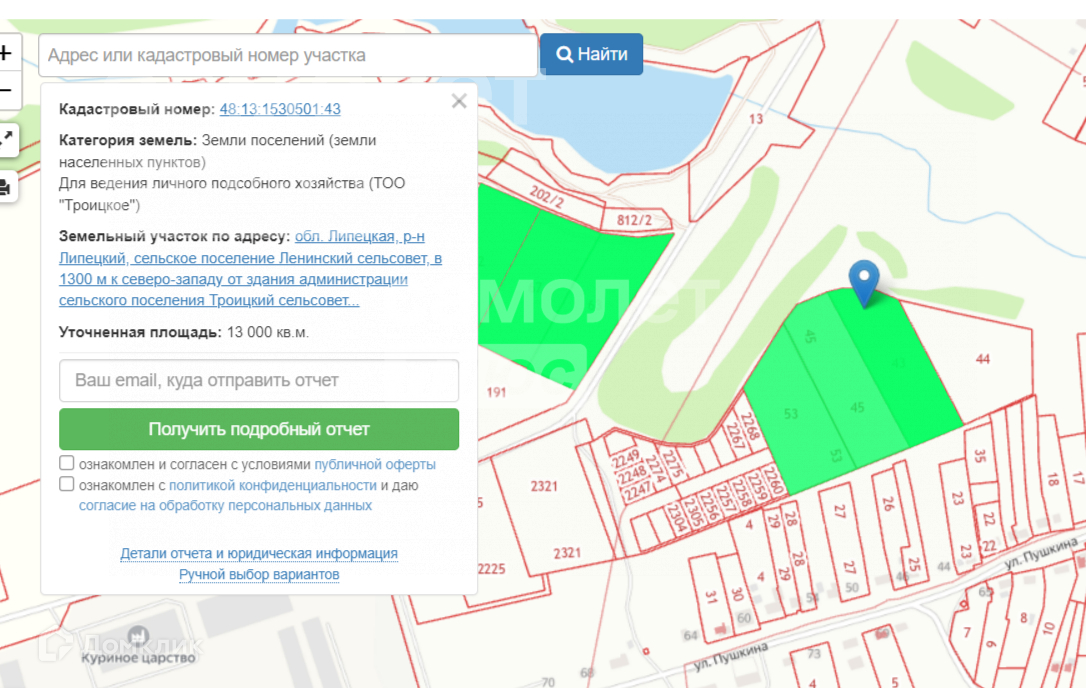Click the blue map location pin
This screenshot has width=1086, height=688.
[864, 282]
